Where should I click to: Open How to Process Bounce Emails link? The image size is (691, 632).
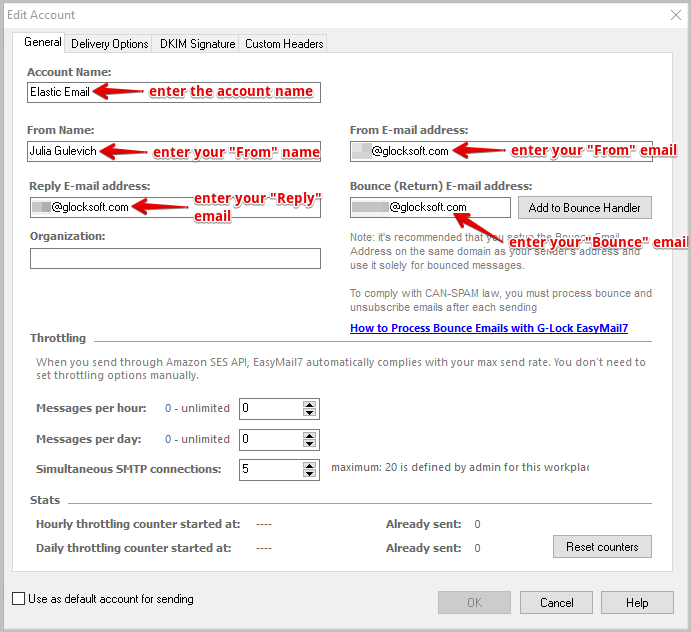[489, 328]
